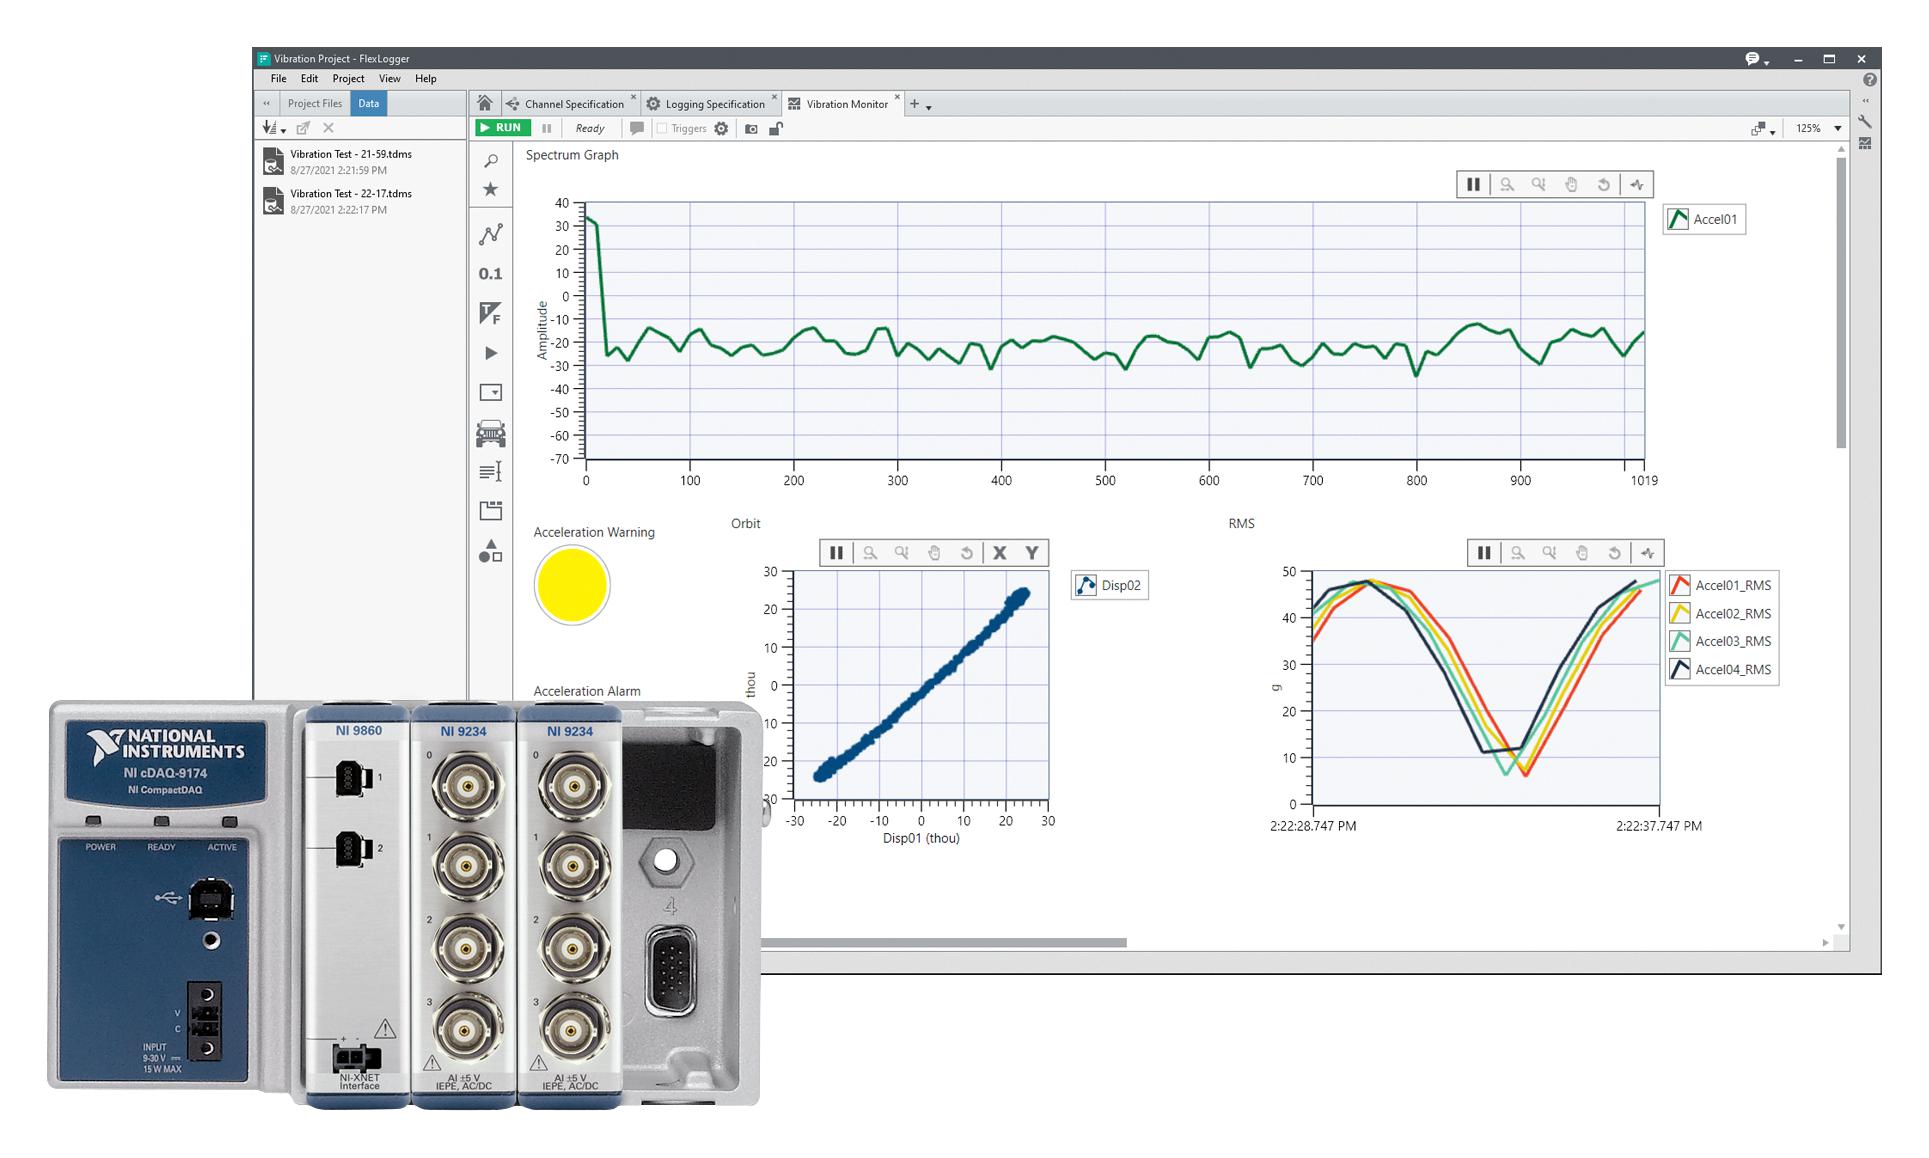The width and height of the screenshot is (1929, 1158).
Task: Select the 0.1 numeric indicator palette item
Action: coord(490,274)
